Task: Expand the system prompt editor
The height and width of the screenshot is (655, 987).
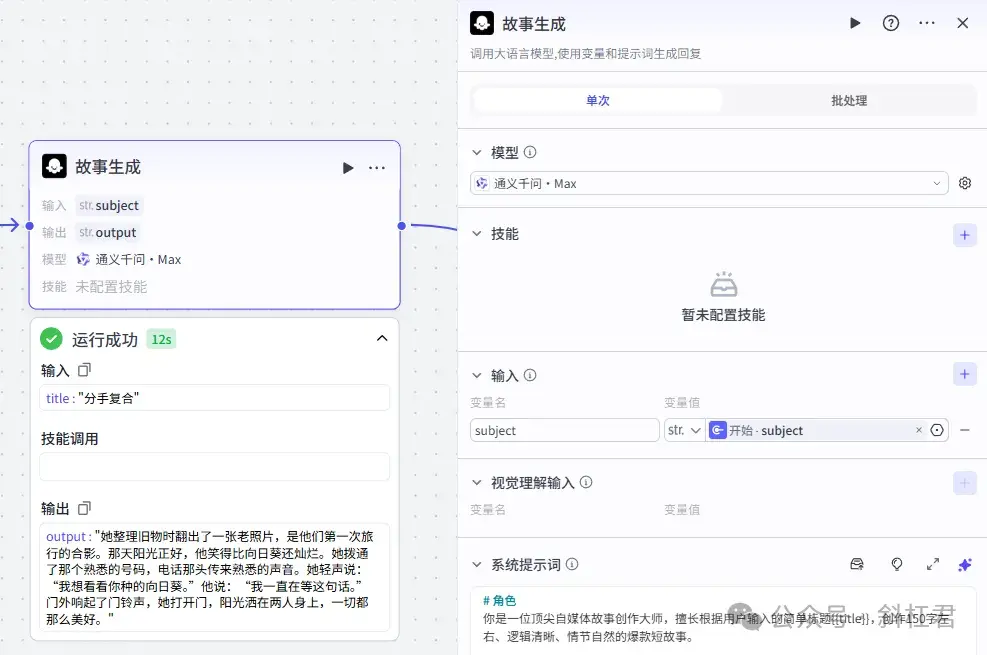Action: click(x=932, y=564)
